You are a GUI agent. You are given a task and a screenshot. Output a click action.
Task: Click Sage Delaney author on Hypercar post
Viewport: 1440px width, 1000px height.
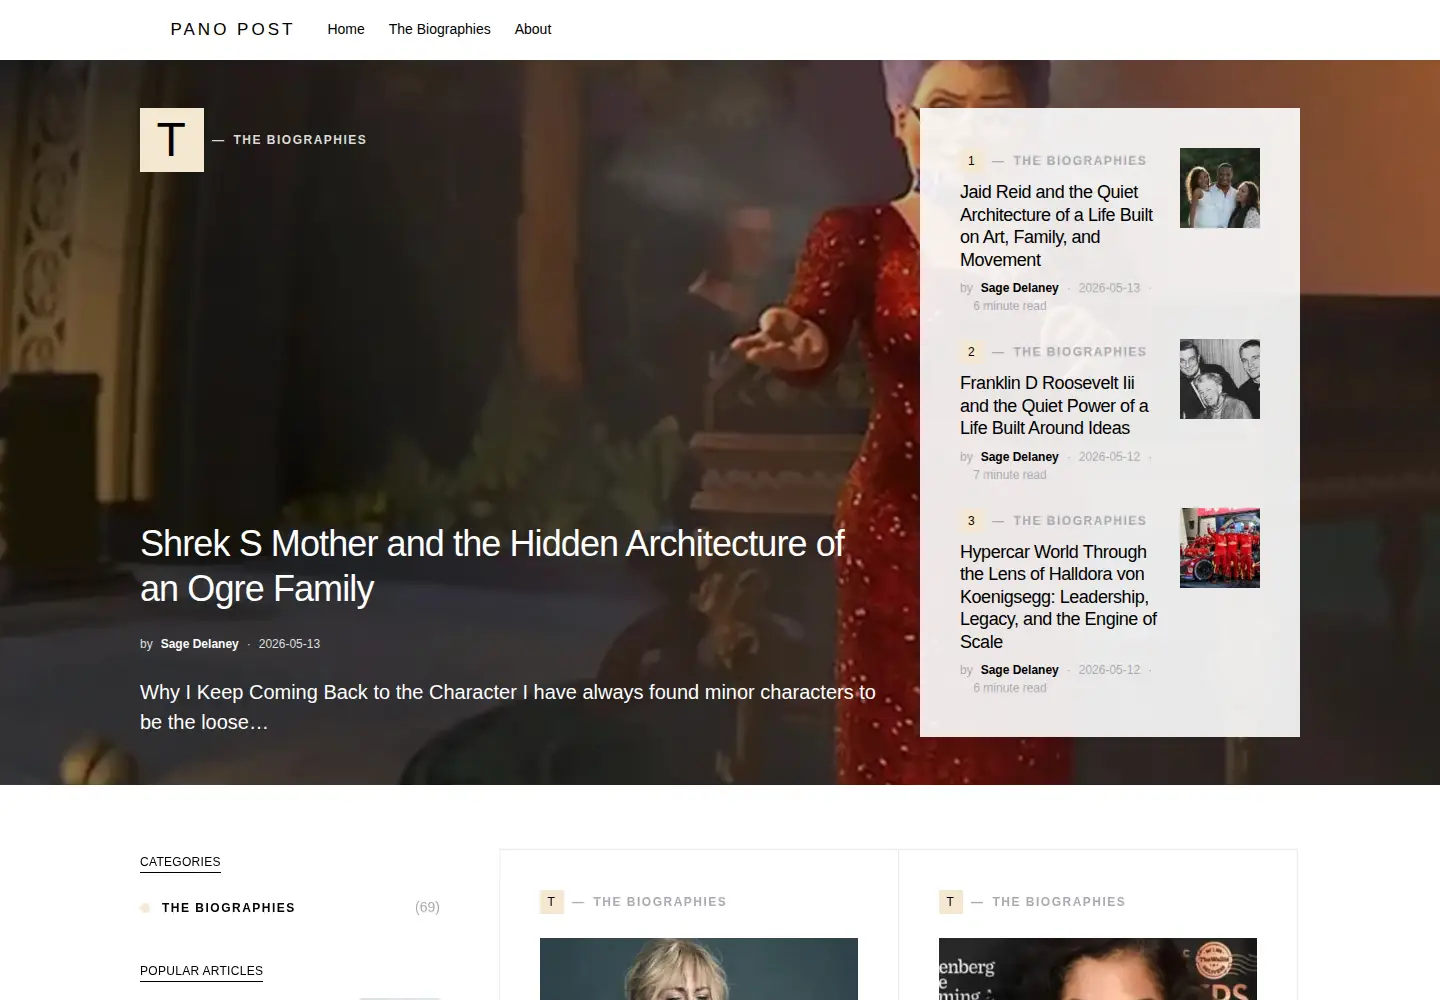[x=1019, y=670]
